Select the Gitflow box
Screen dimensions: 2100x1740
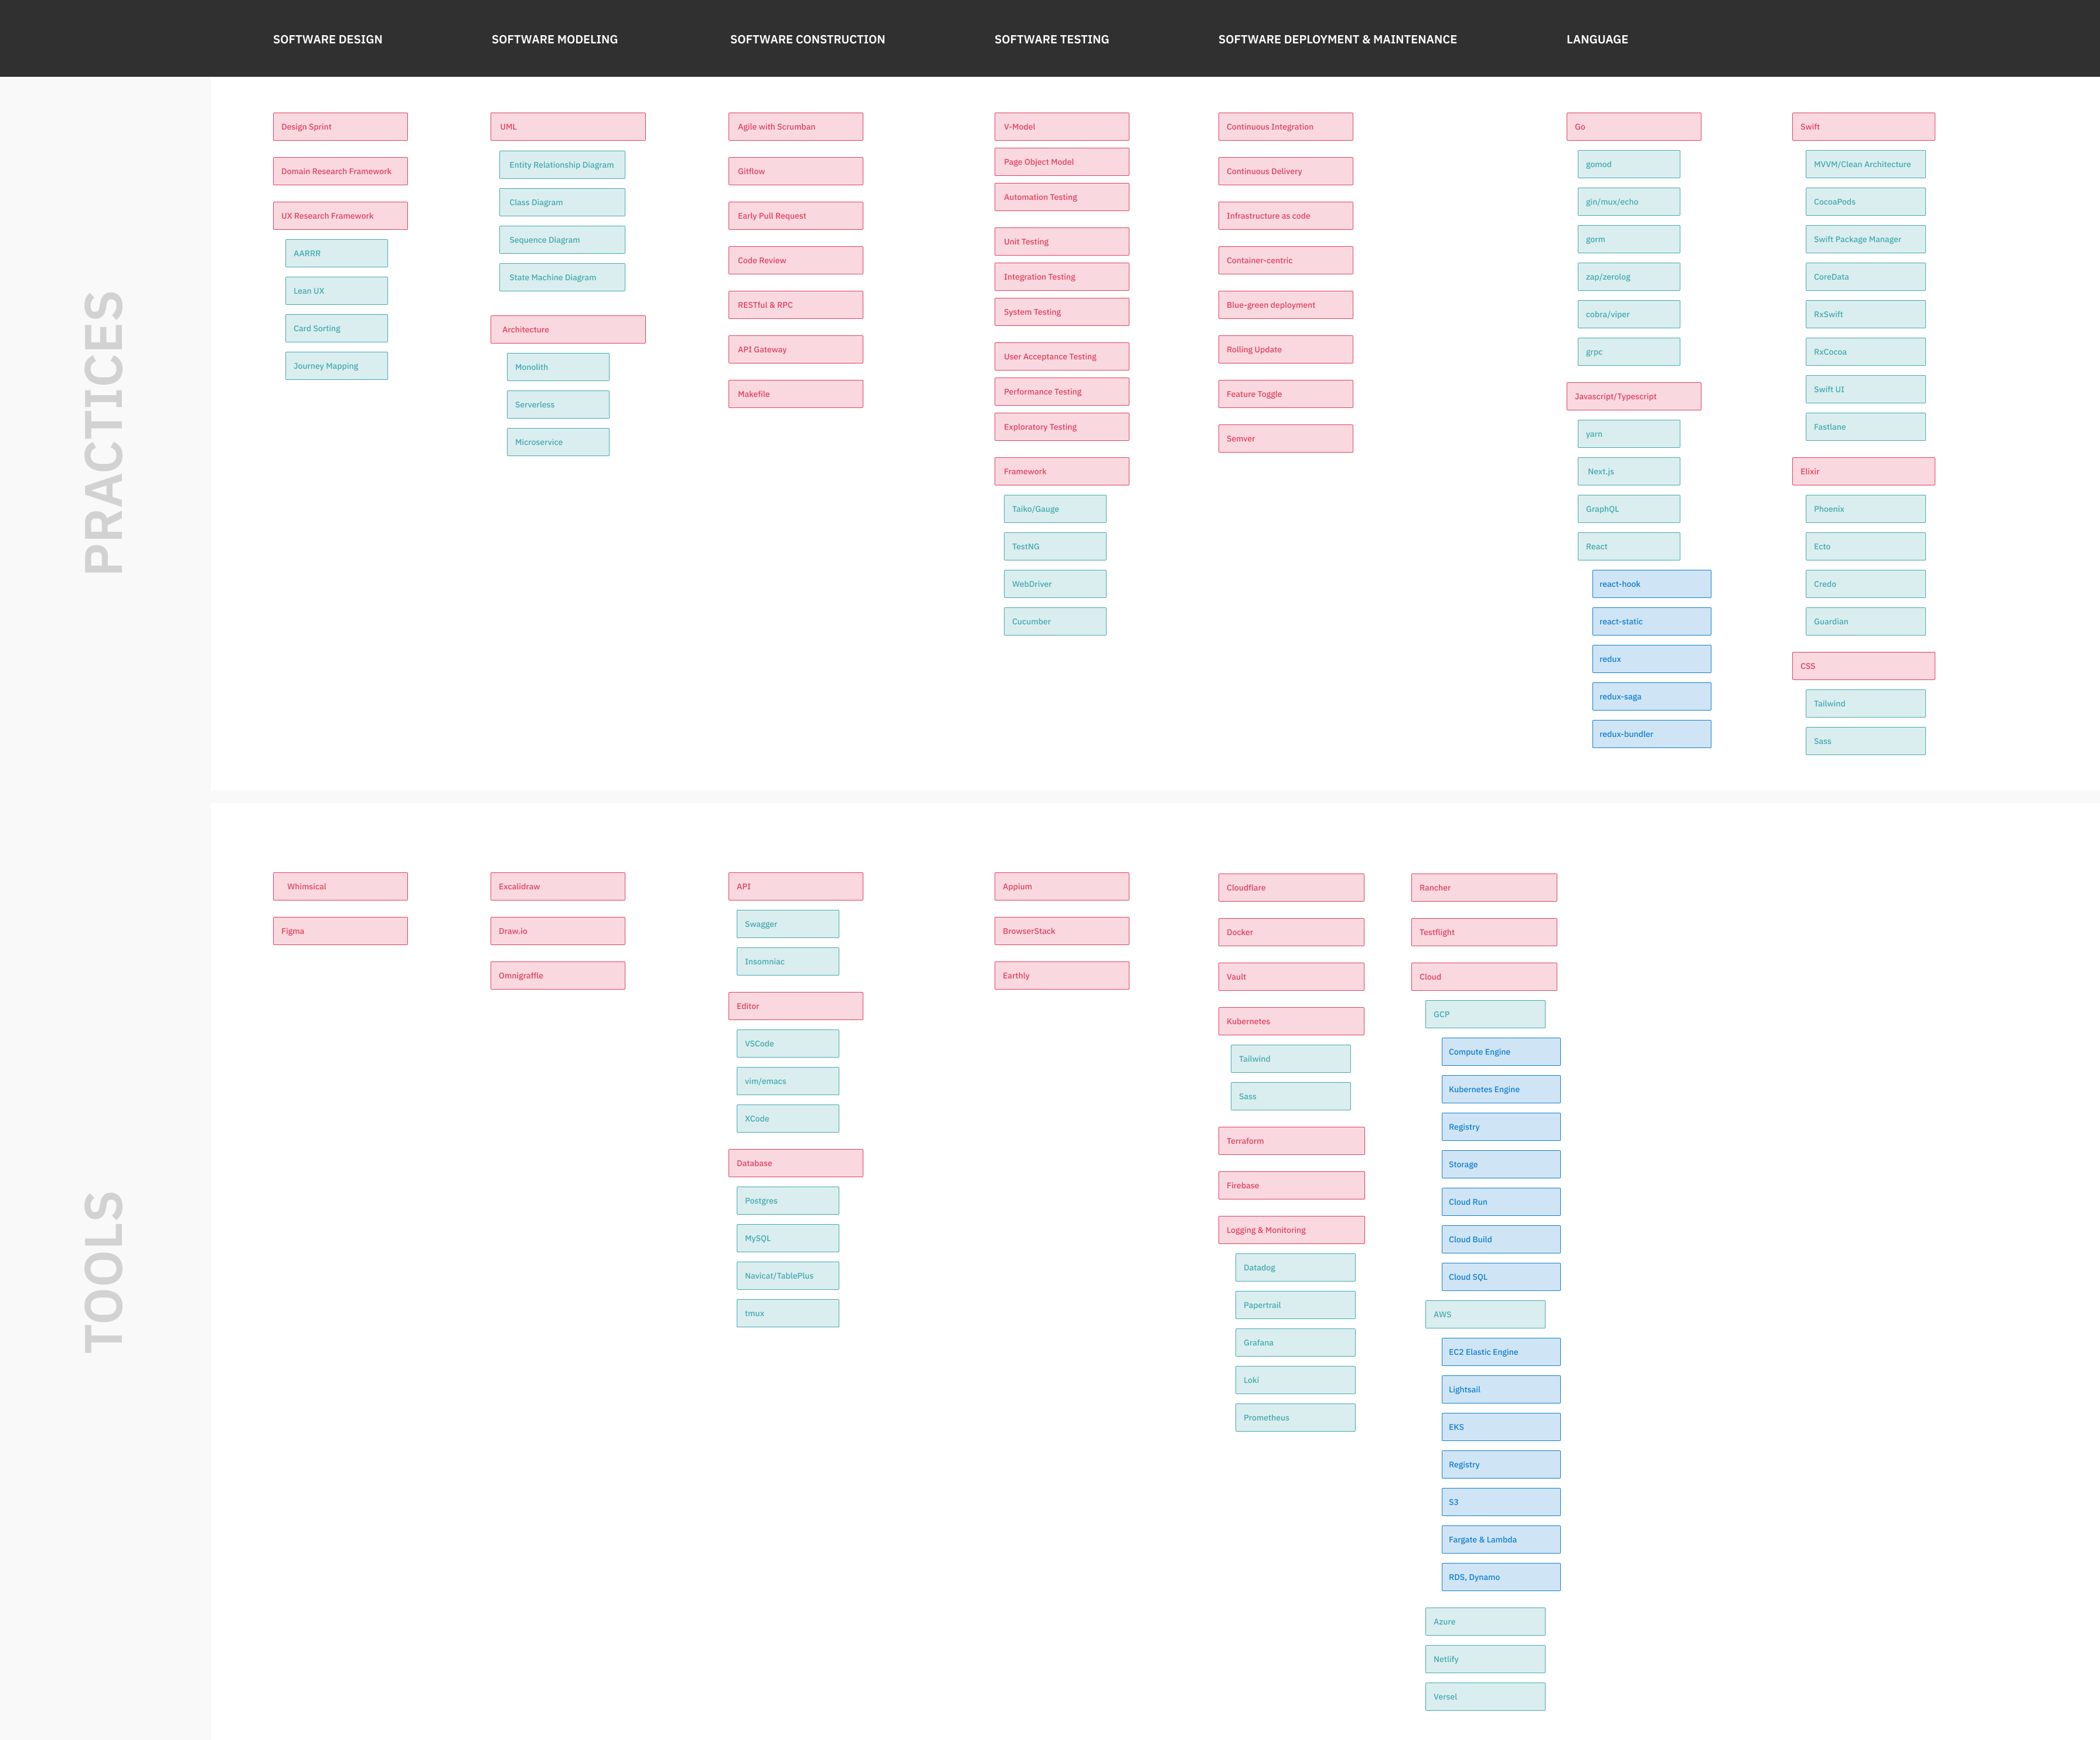tap(796, 171)
